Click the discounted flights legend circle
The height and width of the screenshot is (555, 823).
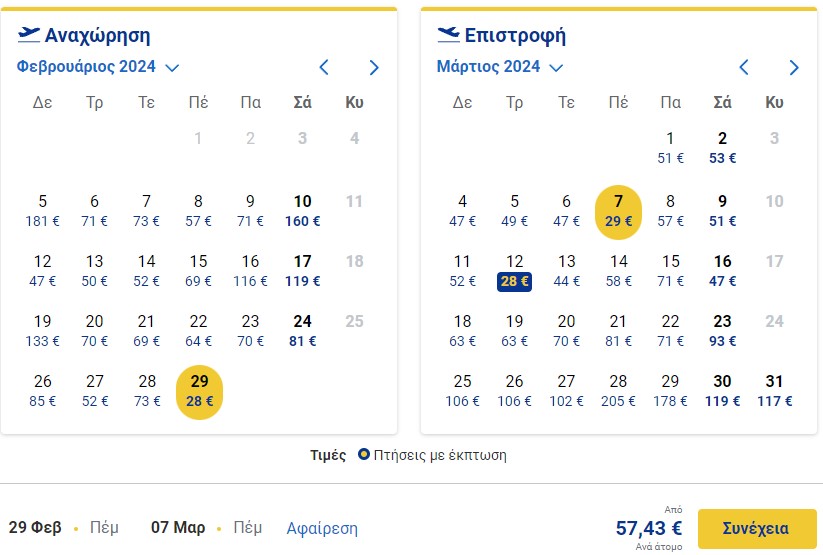click(363, 454)
